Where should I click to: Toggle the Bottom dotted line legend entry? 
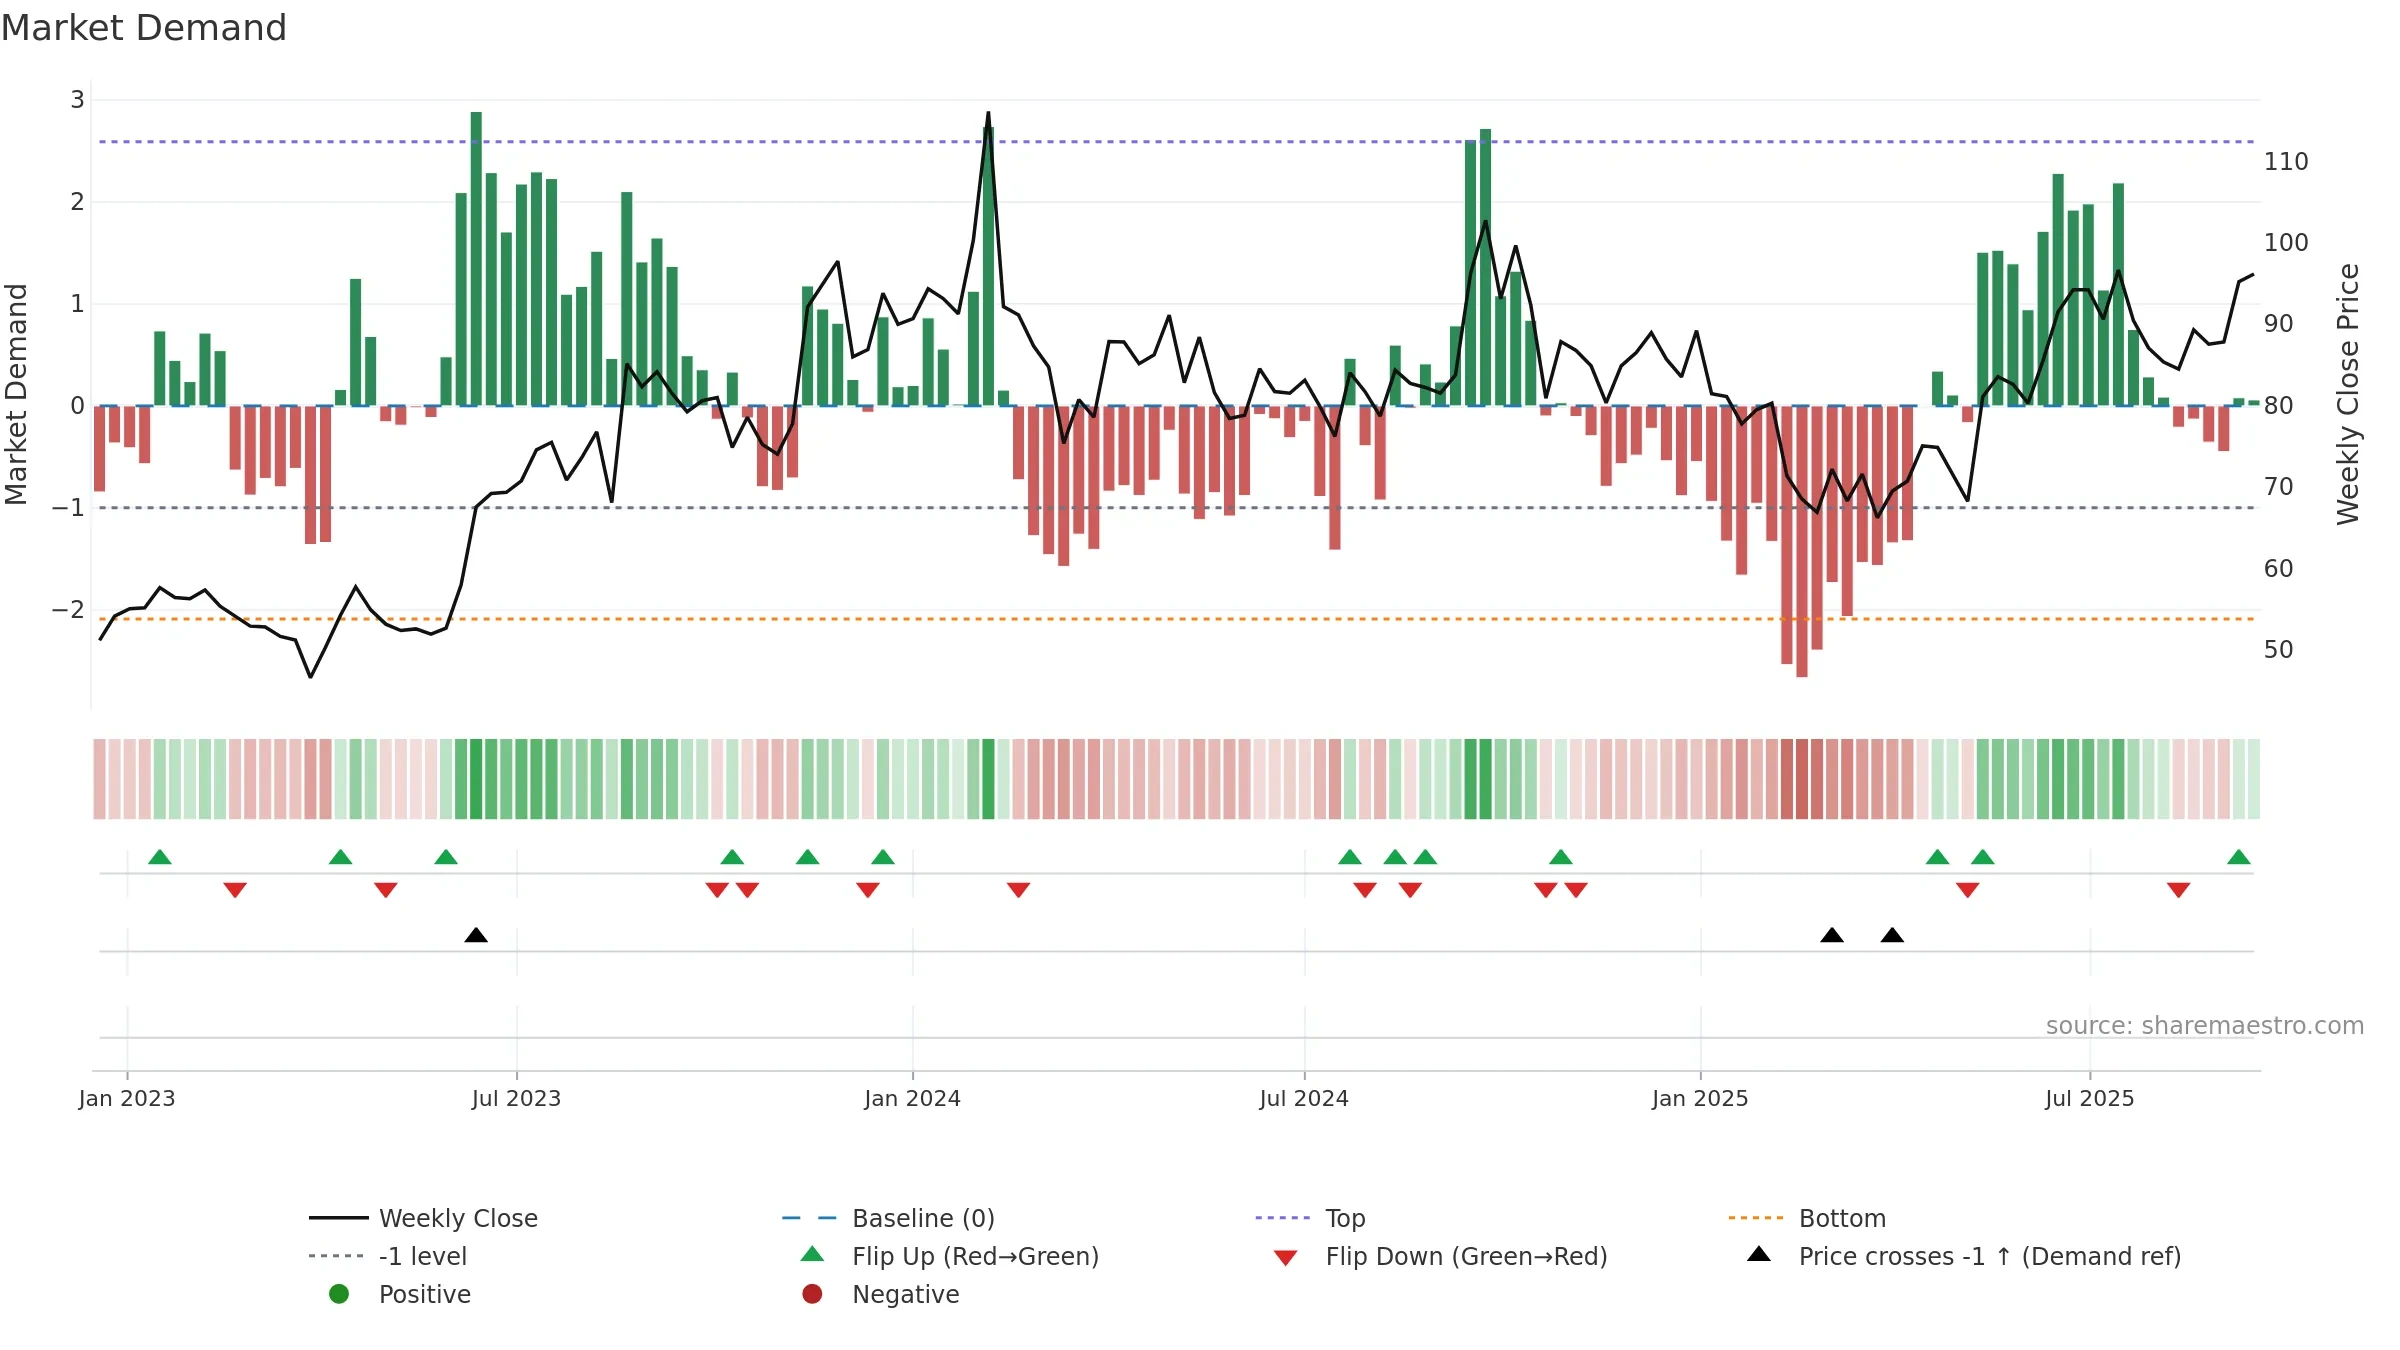[1807, 1218]
